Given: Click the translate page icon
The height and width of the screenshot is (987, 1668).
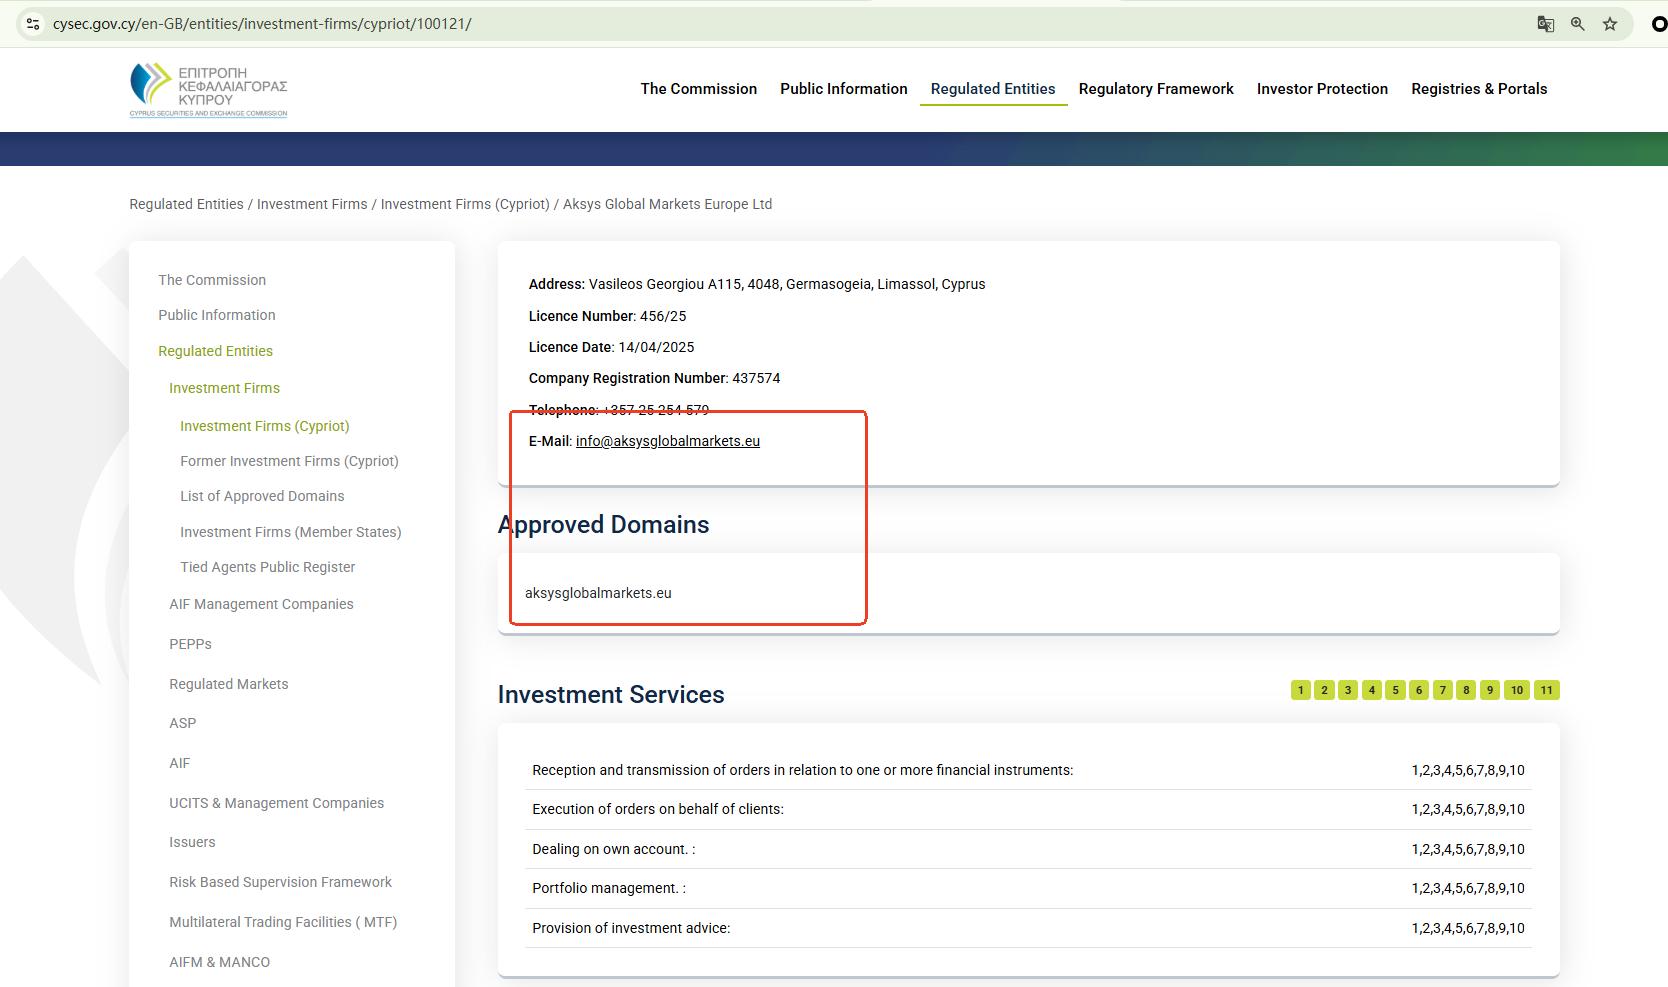Looking at the screenshot, I should tap(1545, 24).
